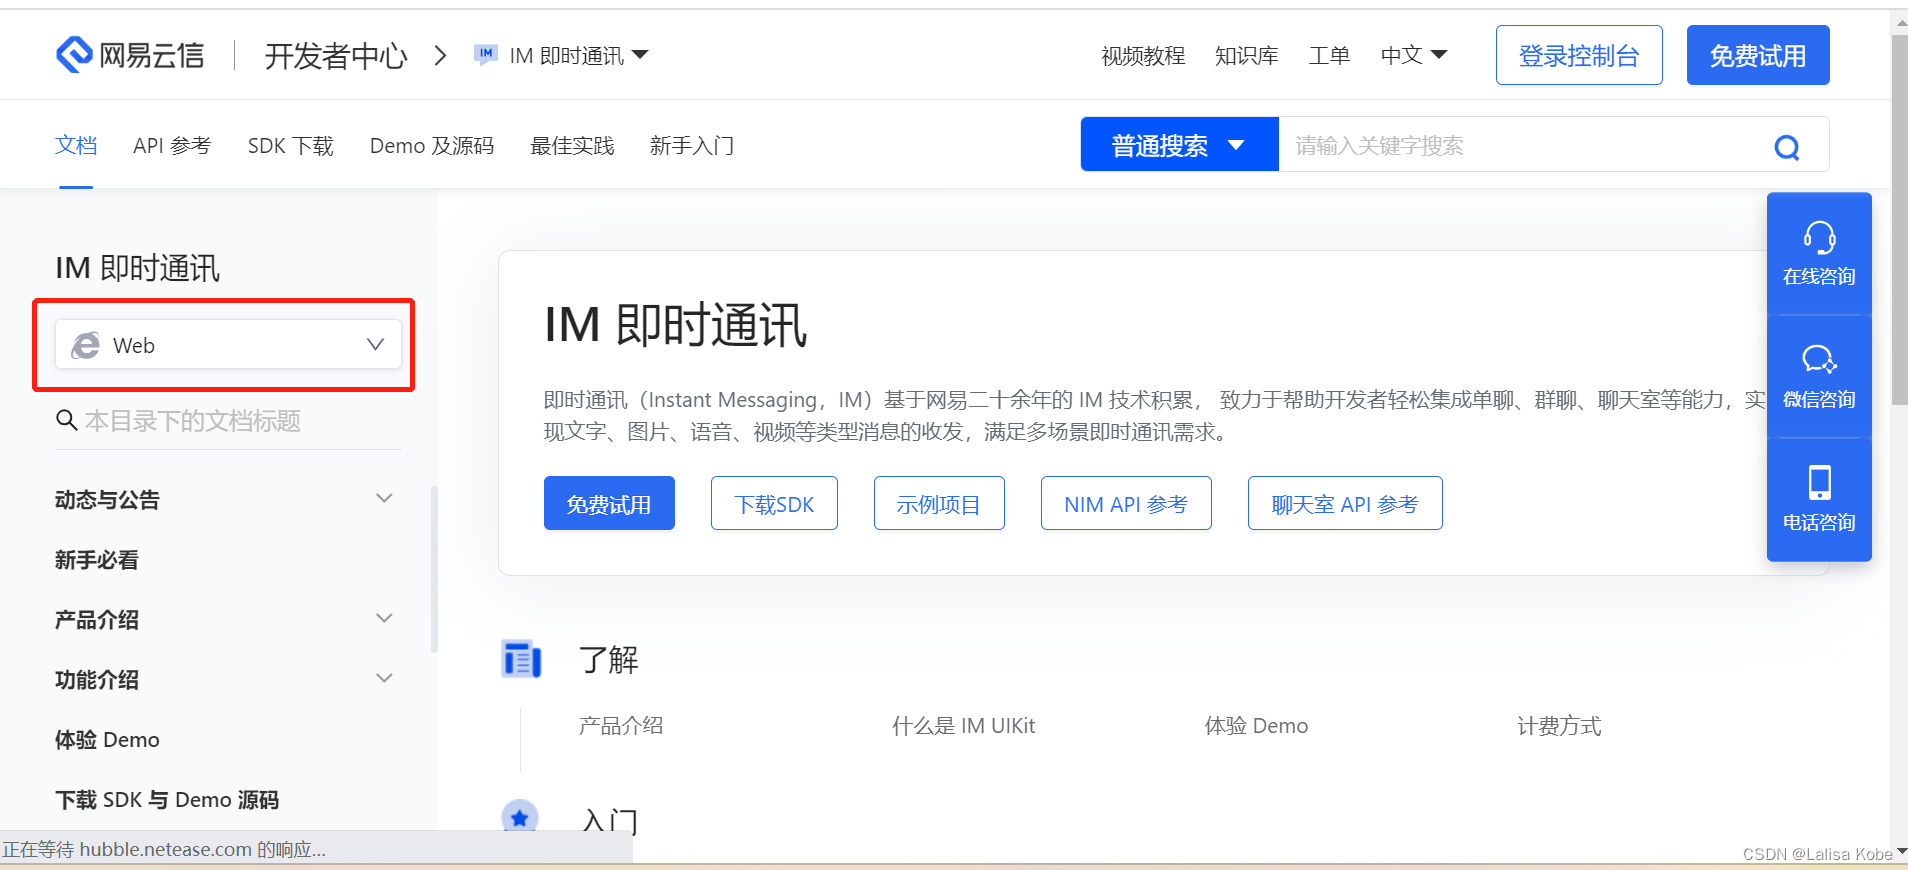Open the 产品介绍 link under 了解
Image resolution: width=1908 pixels, height=870 pixels.
click(621, 725)
